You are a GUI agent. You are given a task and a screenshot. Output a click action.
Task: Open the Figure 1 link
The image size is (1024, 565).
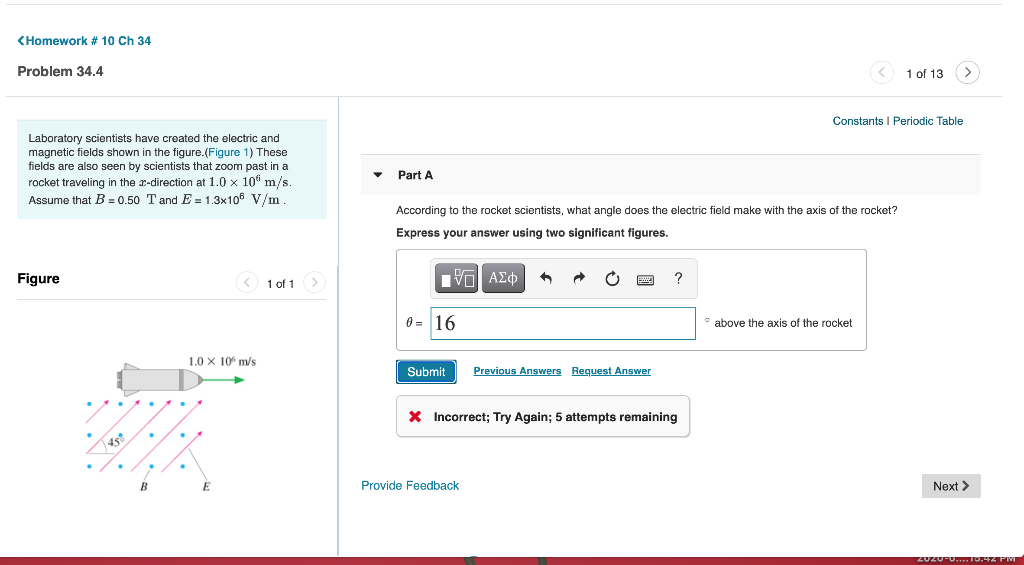click(x=229, y=152)
